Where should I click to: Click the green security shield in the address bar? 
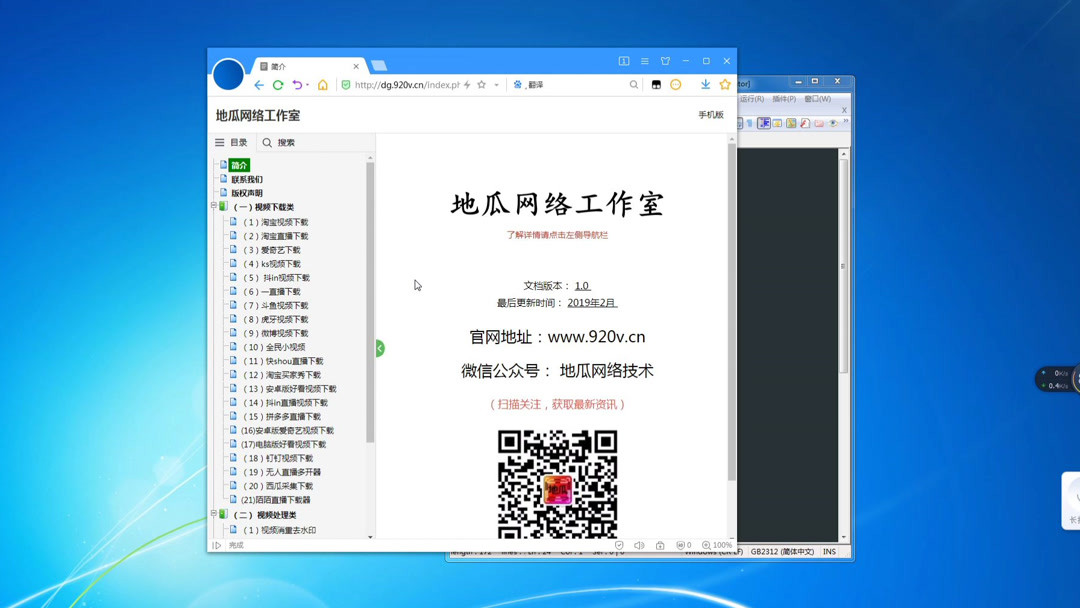[347, 84]
